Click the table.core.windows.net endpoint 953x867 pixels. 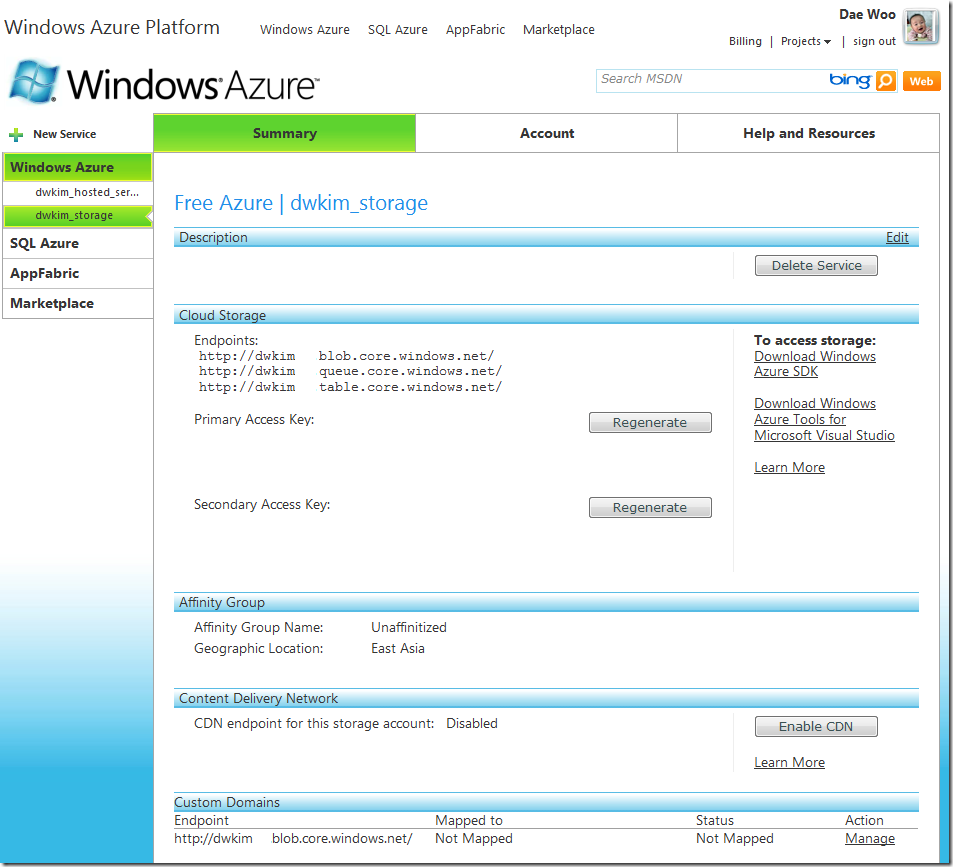(x=350, y=387)
